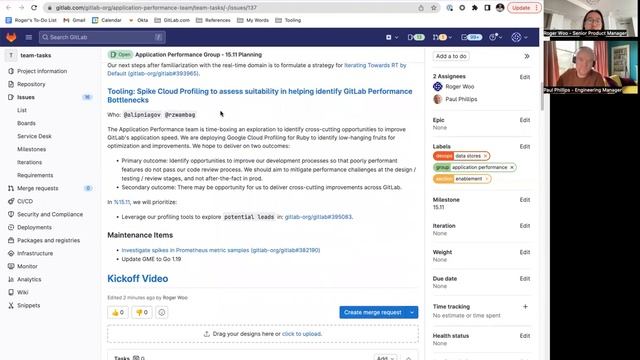Give a thumbs down reaction
The height and width of the screenshot is (360, 640).
click(142, 312)
